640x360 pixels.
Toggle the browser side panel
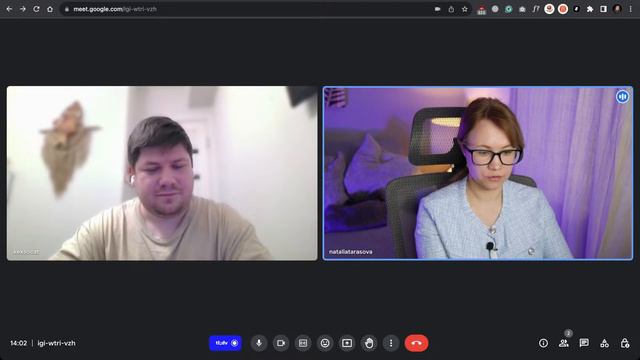pos(603,9)
